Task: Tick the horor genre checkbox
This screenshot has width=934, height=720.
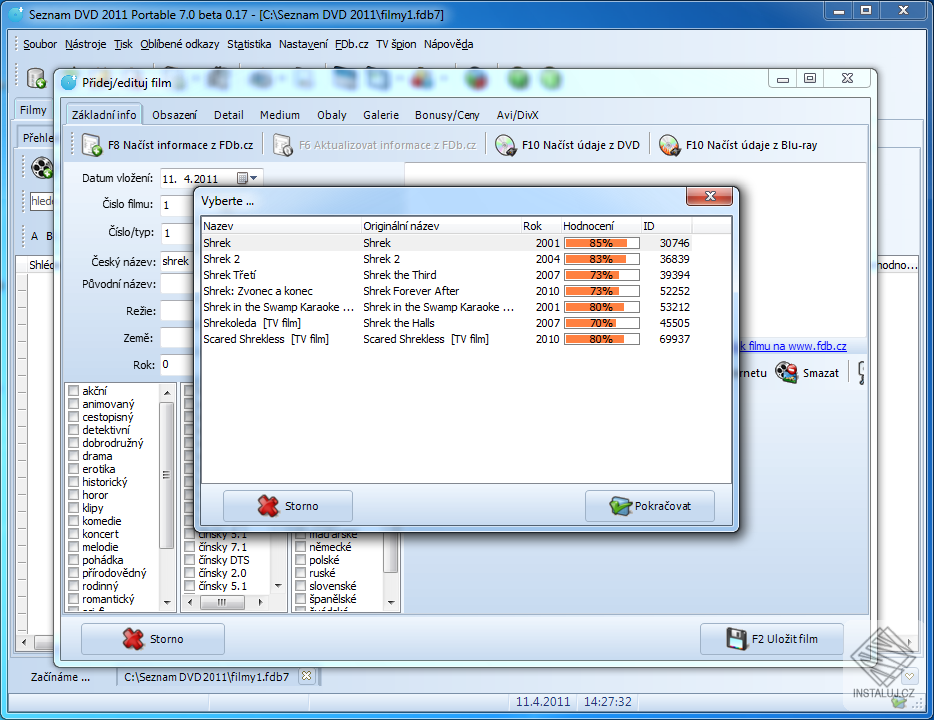Action: coord(74,495)
